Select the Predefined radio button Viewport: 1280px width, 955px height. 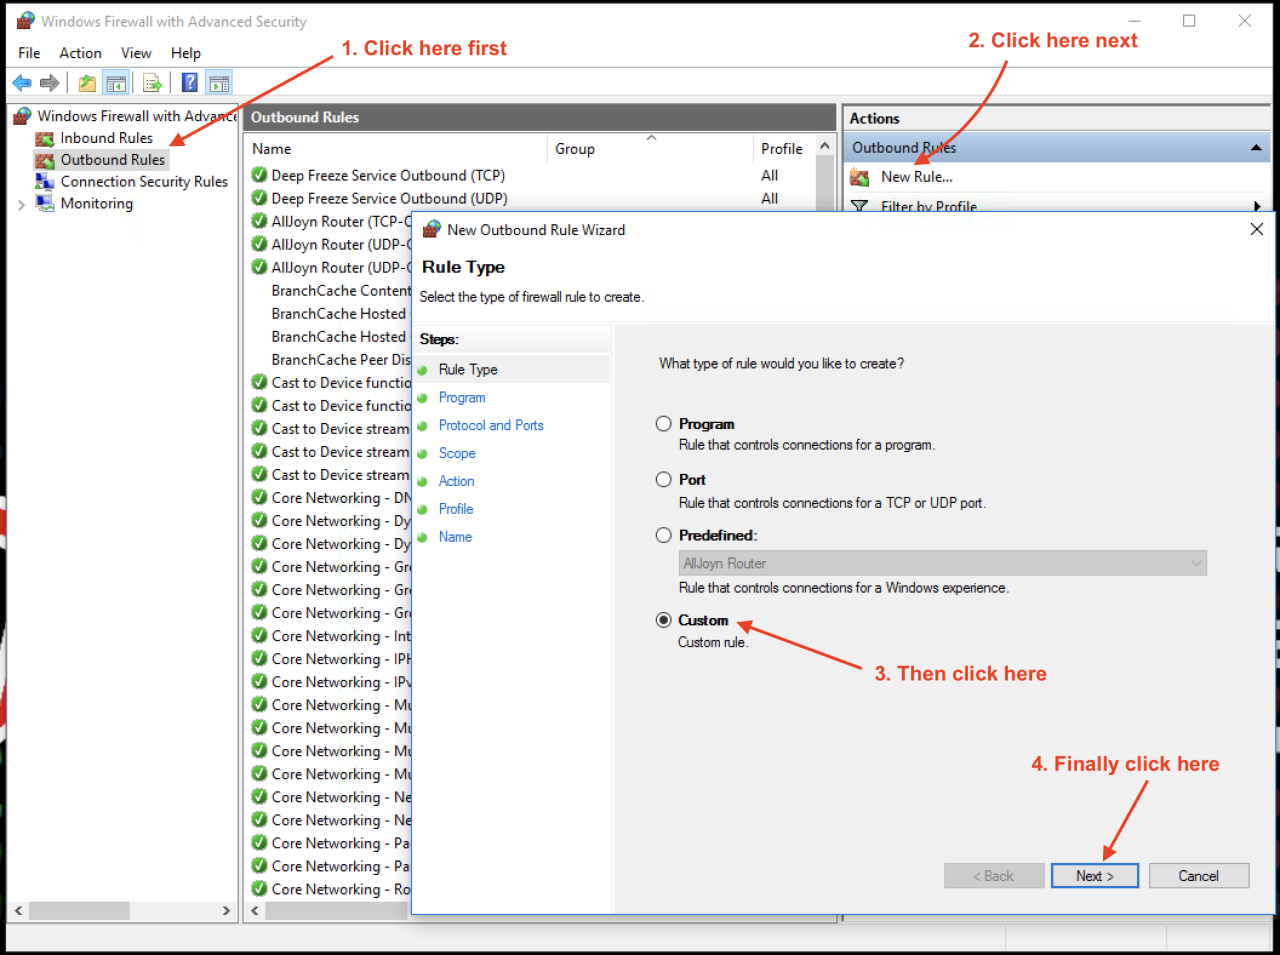(x=663, y=535)
